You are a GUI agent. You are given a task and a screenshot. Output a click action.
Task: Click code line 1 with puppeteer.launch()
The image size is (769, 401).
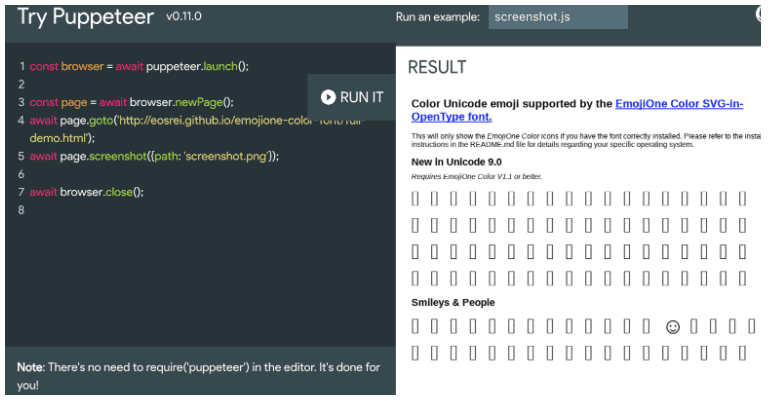coord(139,66)
